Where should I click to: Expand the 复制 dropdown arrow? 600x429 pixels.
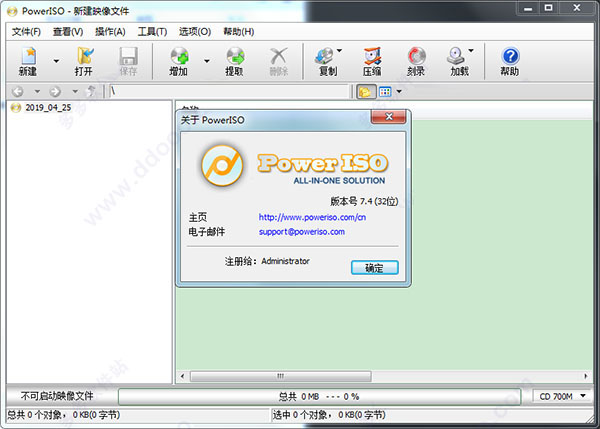tap(339, 51)
